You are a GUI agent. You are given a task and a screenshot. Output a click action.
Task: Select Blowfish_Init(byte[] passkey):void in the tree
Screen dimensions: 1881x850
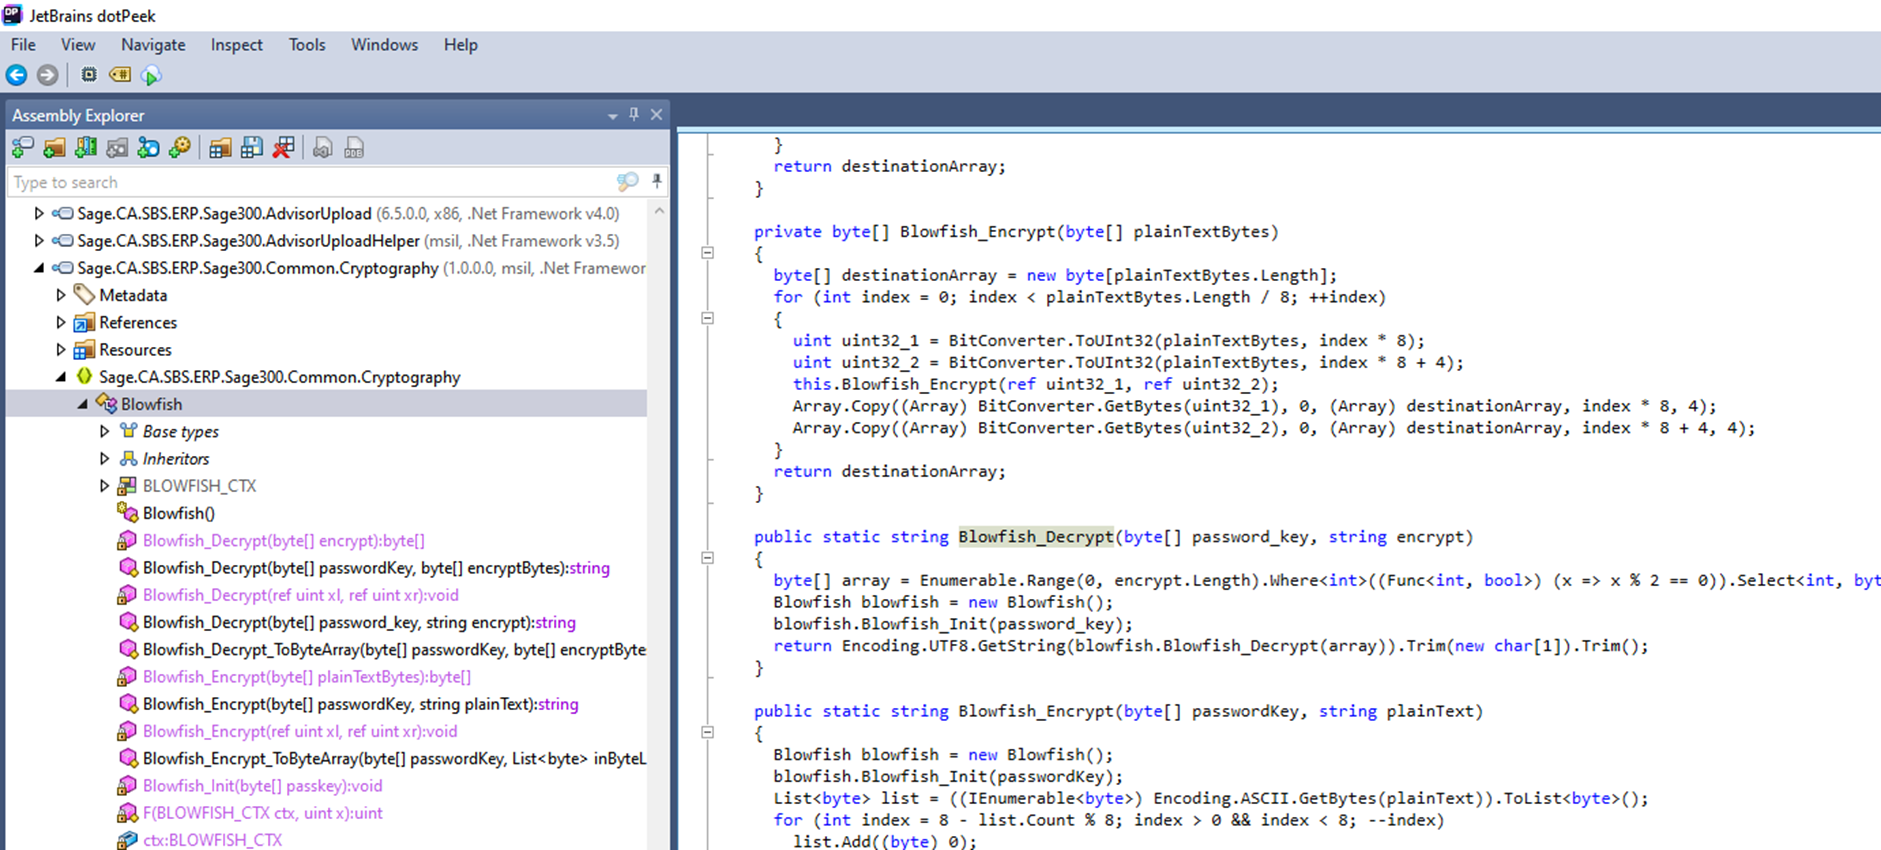click(262, 786)
